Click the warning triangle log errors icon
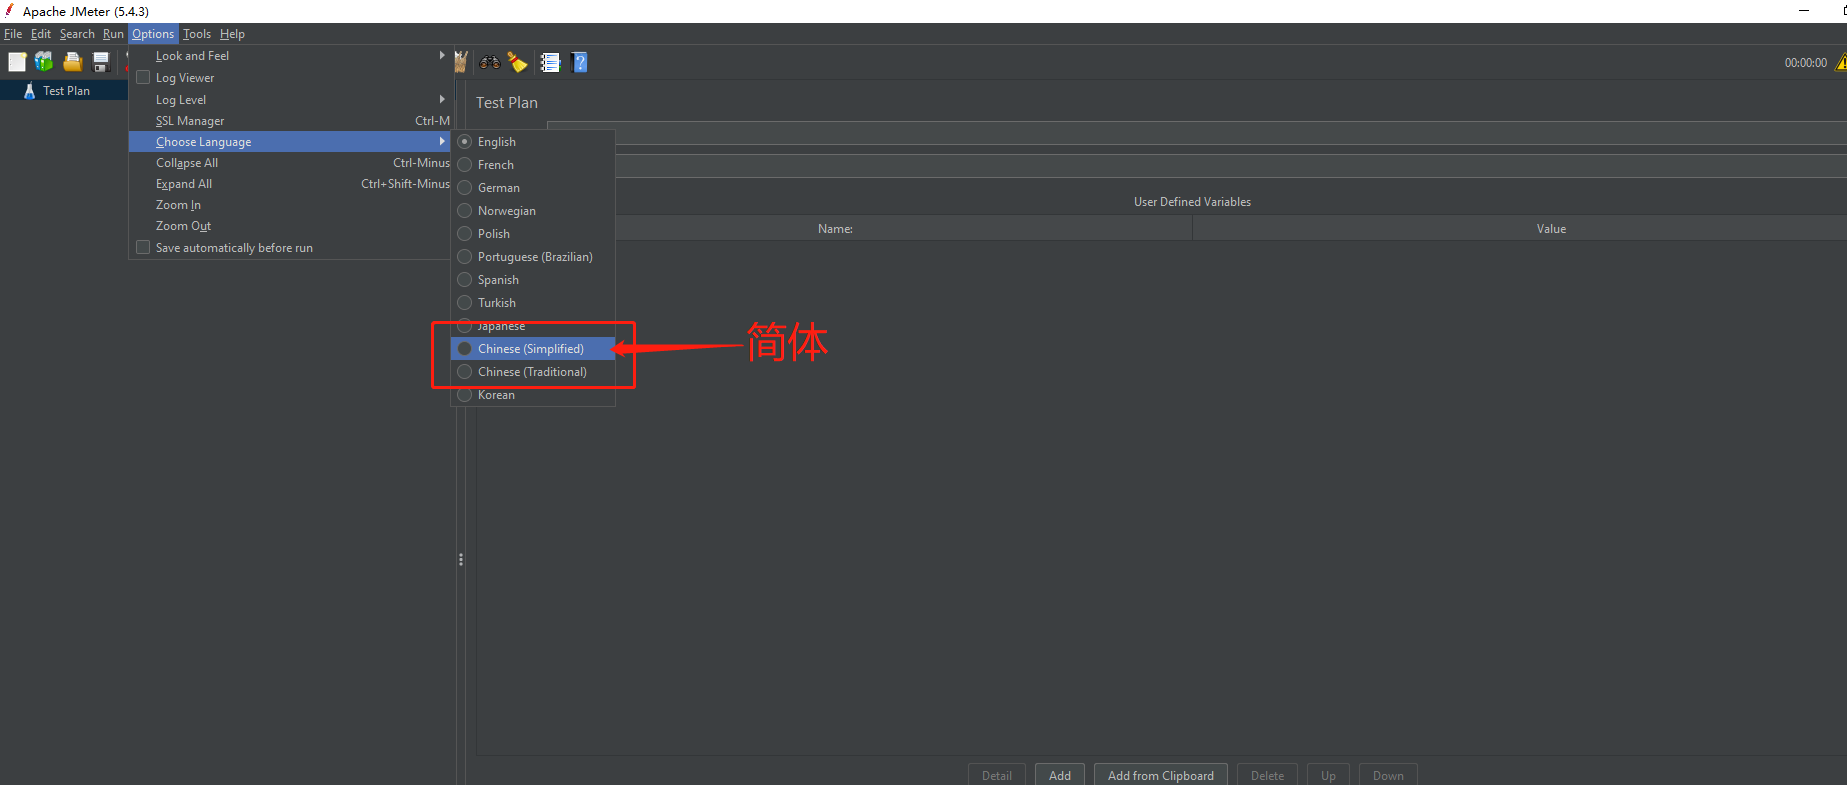This screenshot has width=1847, height=785. pos(1841,62)
